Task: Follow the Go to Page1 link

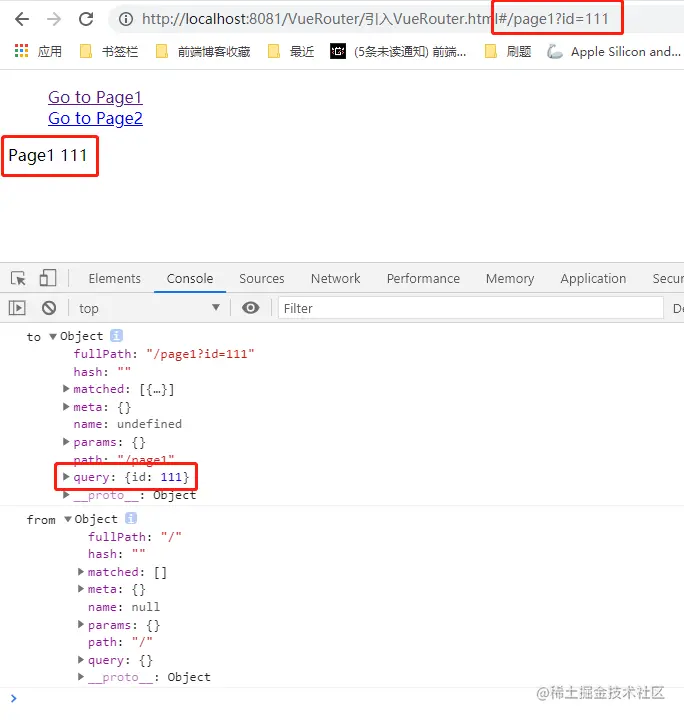Action: click(95, 97)
